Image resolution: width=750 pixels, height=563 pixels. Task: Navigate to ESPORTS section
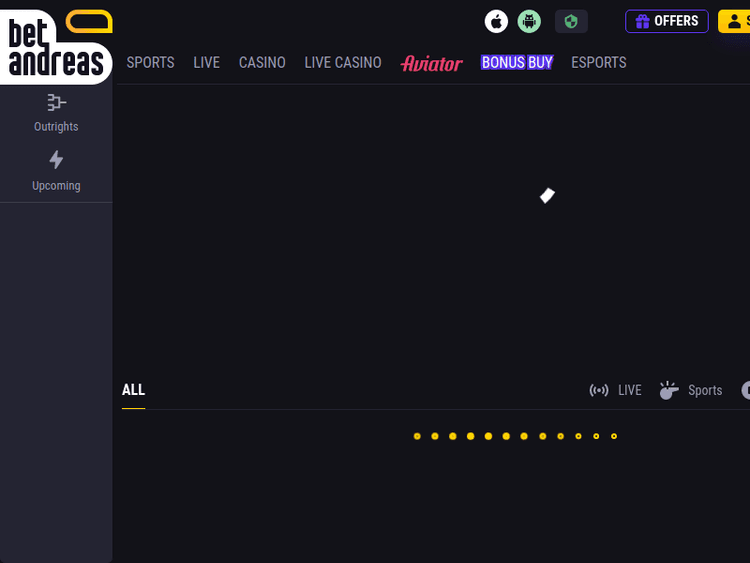[x=598, y=62]
